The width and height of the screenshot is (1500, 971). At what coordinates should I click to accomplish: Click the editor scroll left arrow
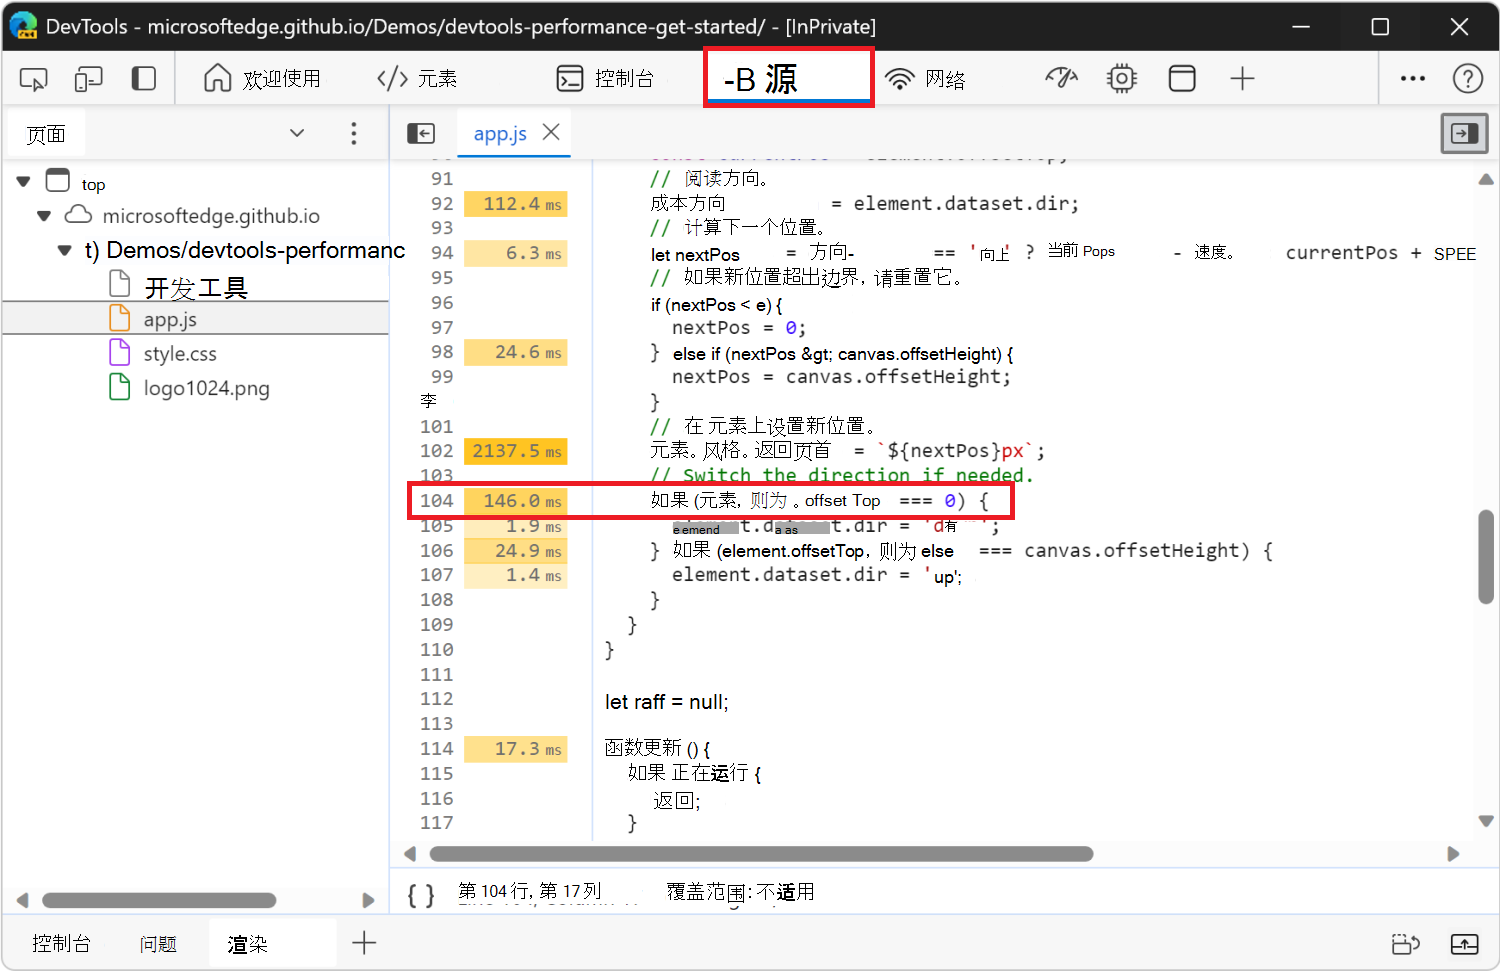pyautogui.click(x=409, y=854)
